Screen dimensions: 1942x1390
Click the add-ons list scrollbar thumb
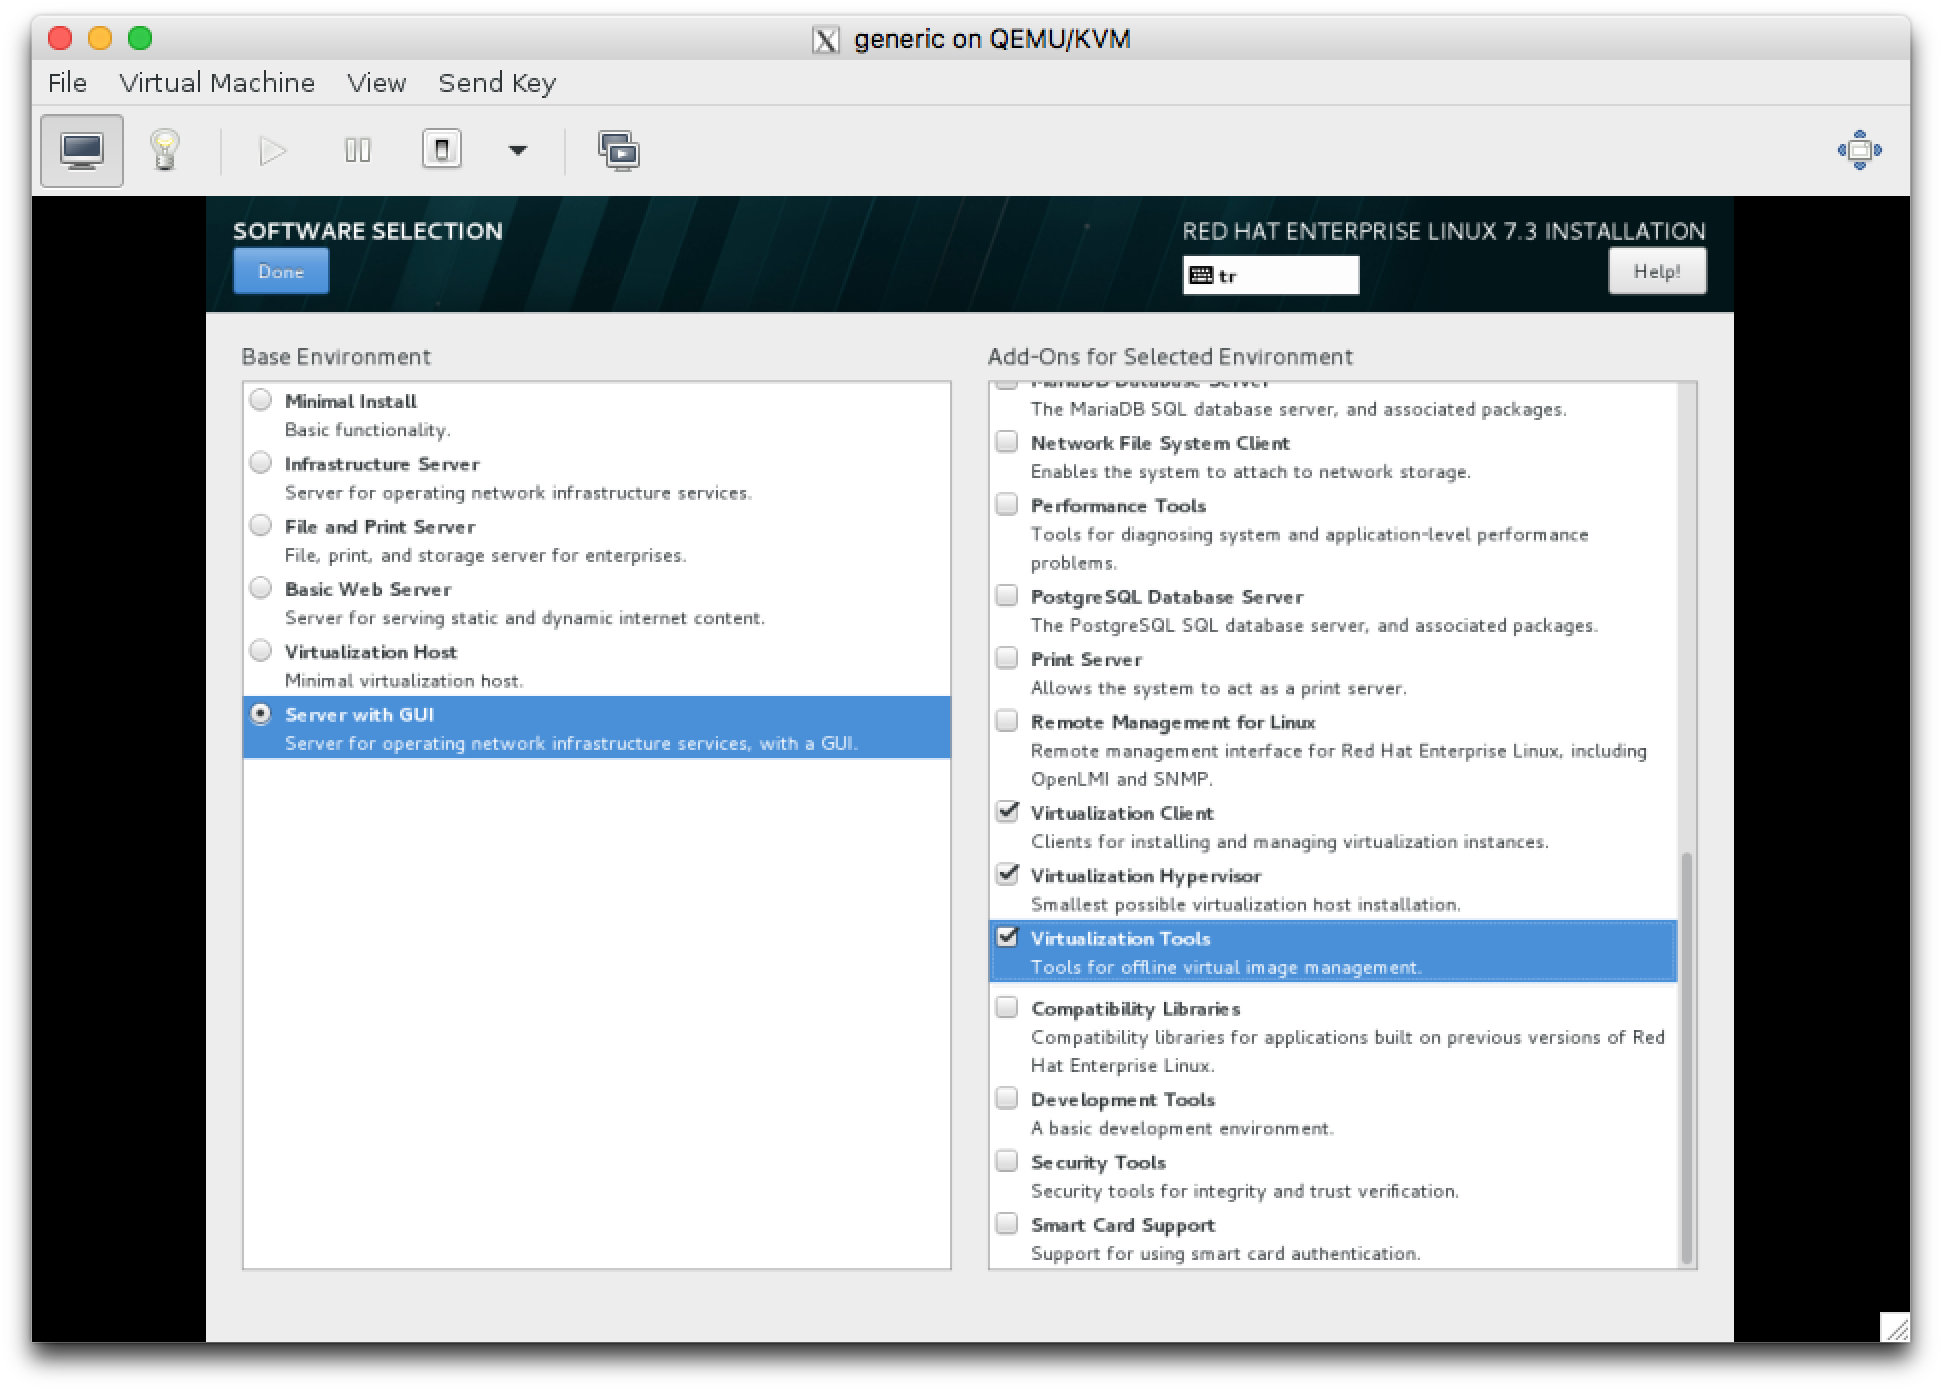(1687, 1058)
